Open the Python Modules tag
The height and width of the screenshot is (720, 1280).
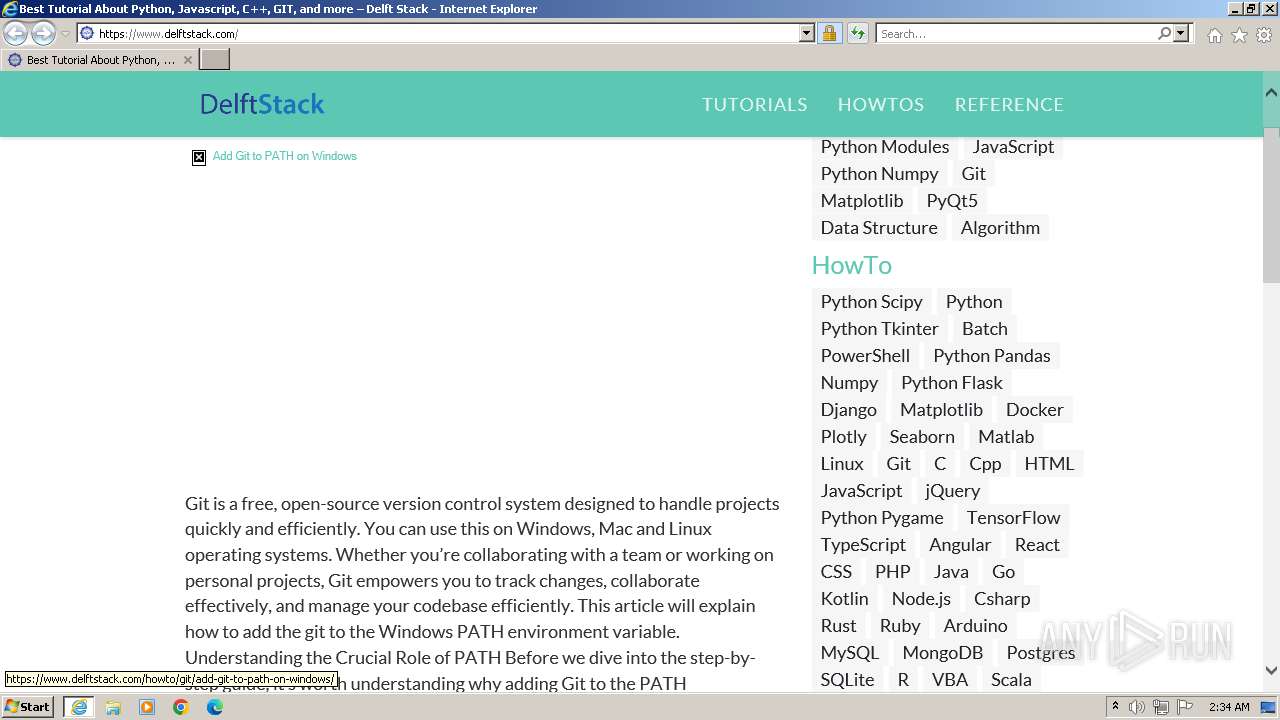pyautogui.click(x=885, y=146)
